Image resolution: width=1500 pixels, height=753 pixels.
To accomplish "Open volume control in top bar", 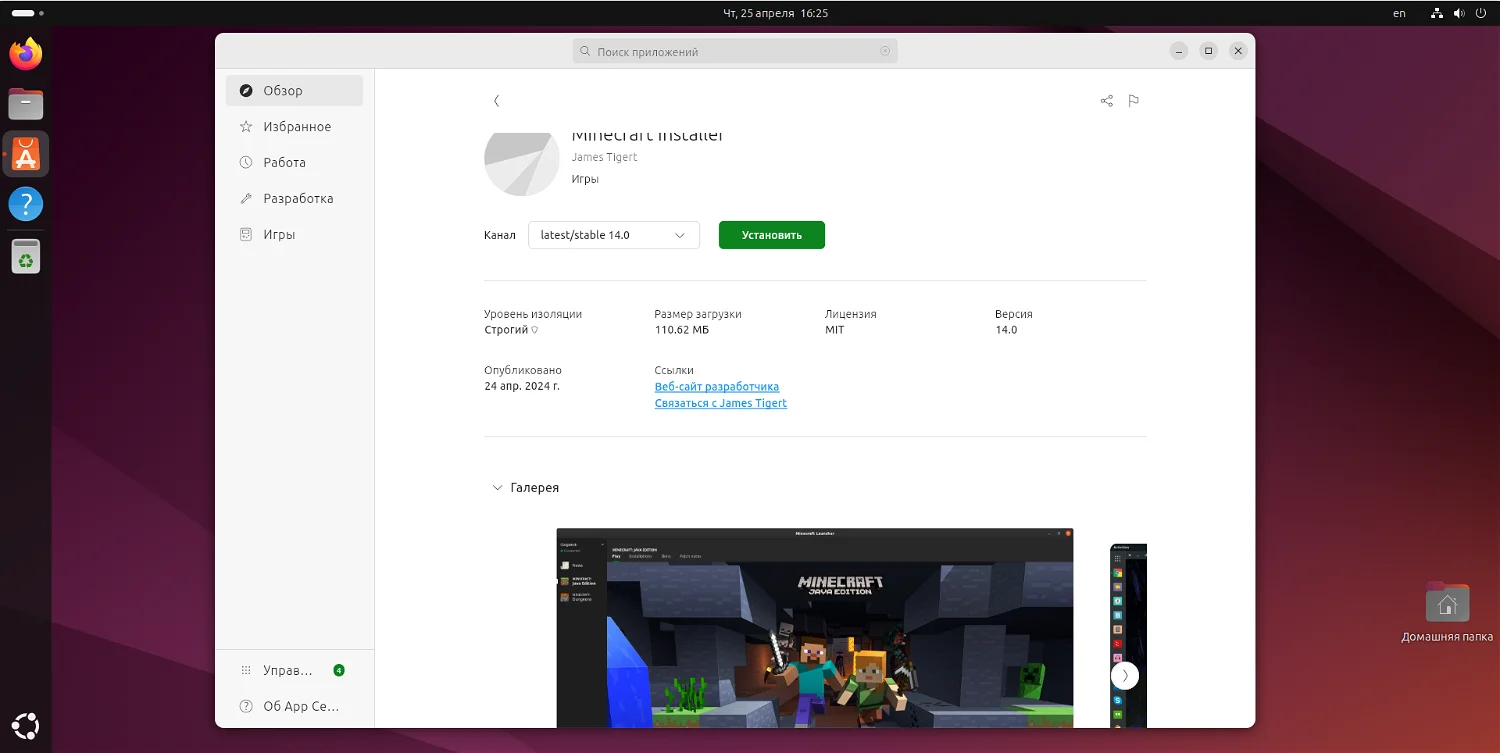I will [x=1459, y=13].
